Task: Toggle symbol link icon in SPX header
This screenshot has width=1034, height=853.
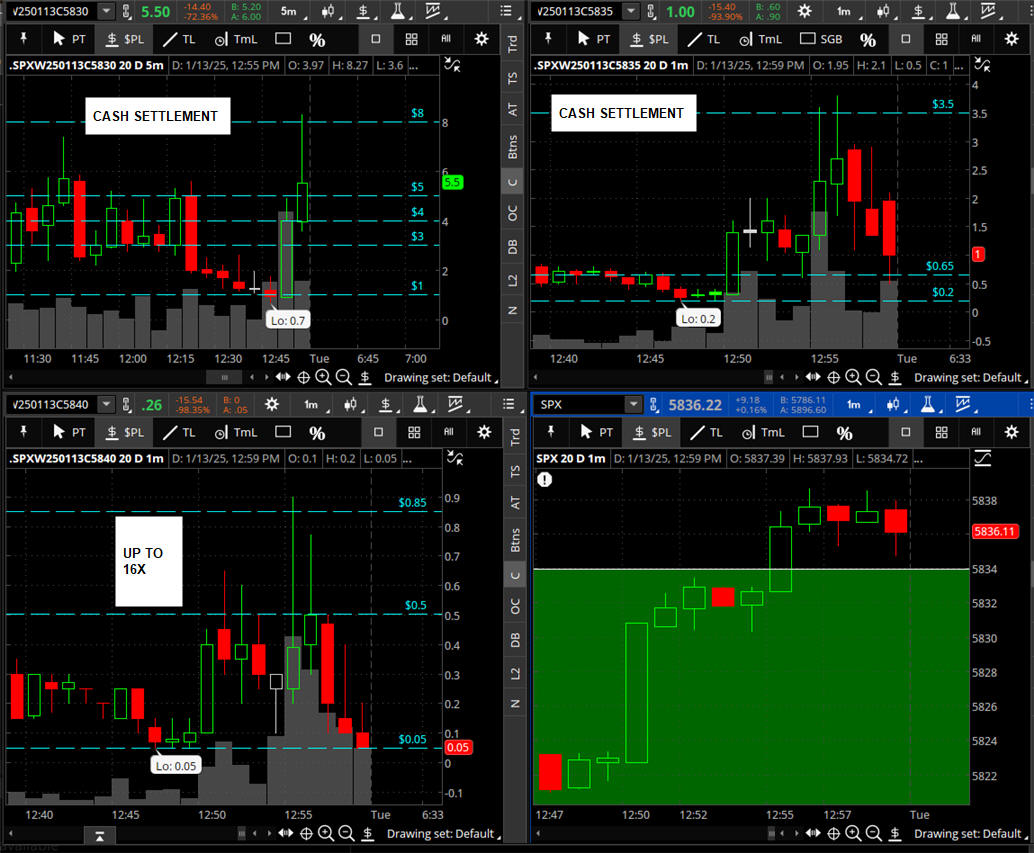Action: pyautogui.click(x=654, y=404)
